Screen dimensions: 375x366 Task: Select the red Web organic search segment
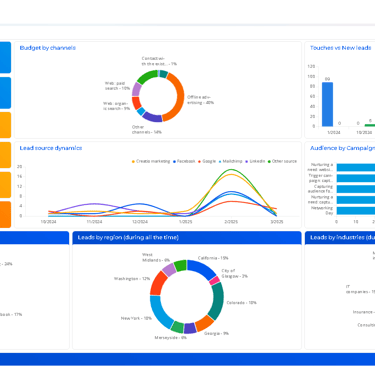click(136, 103)
